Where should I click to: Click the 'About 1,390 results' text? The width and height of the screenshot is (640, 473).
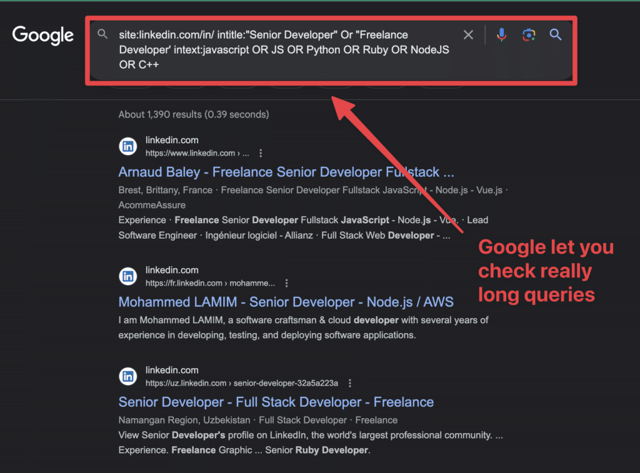pyautogui.click(x=193, y=114)
